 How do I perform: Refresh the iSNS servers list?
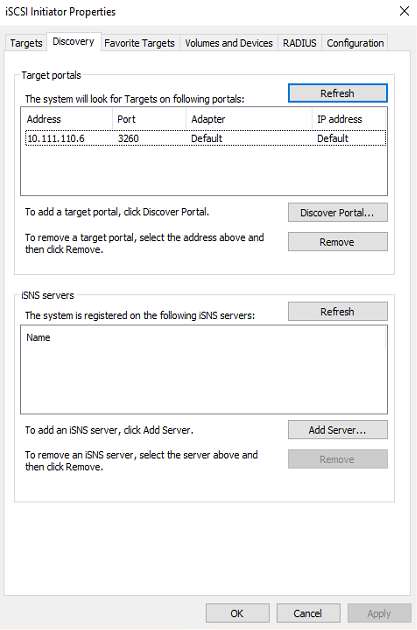pyautogui.click(x=337, y=311)
